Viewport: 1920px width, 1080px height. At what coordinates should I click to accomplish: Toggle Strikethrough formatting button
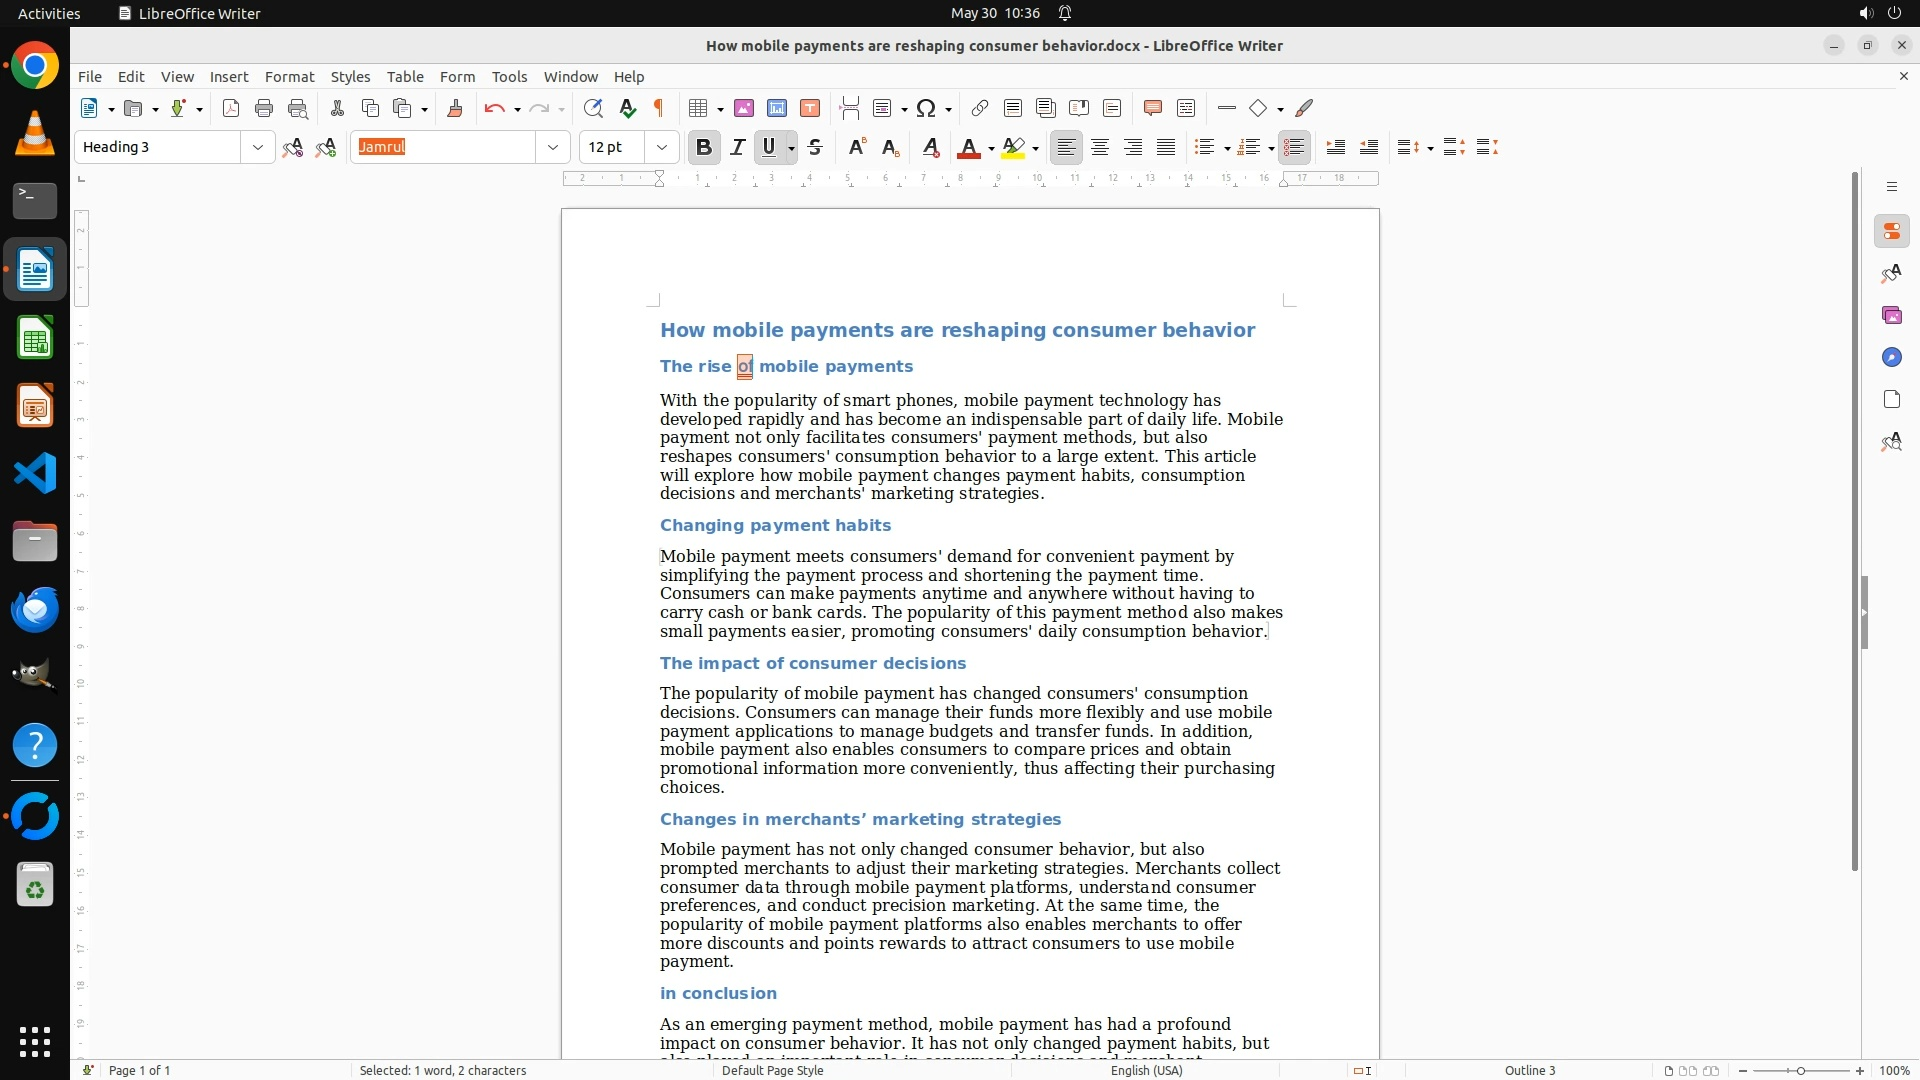[815, 147]
